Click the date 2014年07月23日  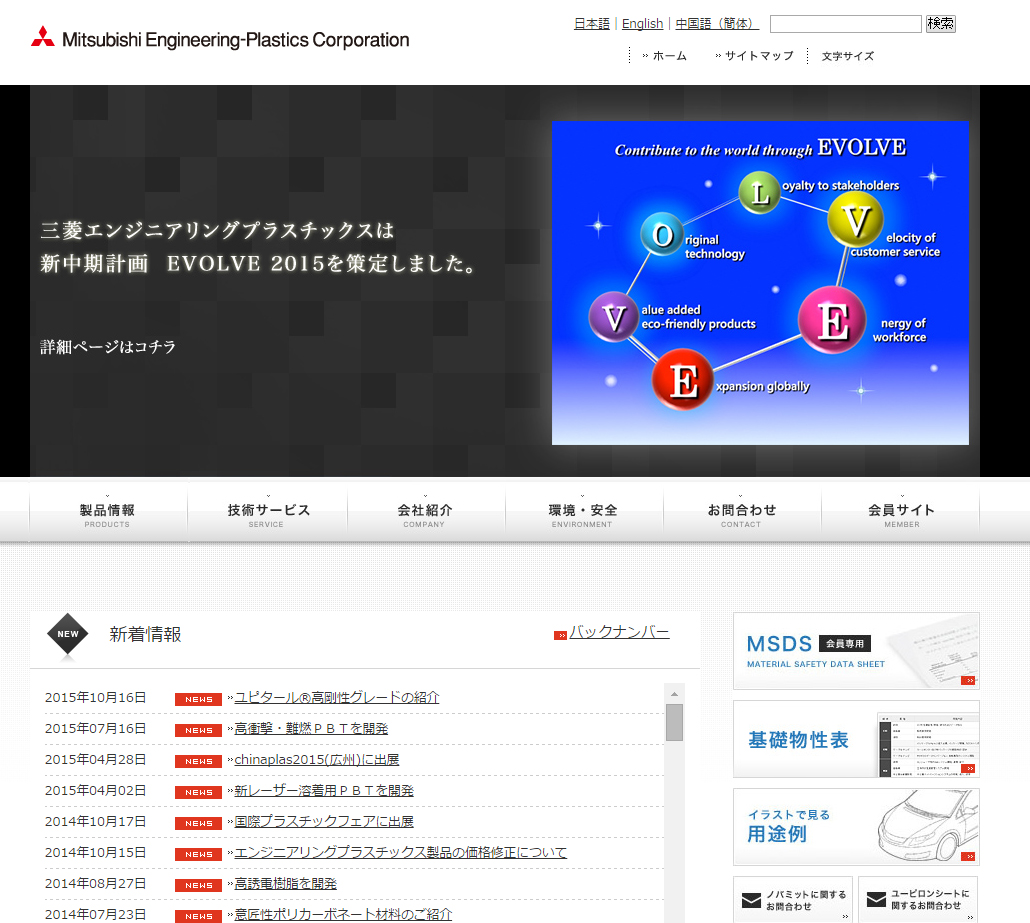[x=95, y=914]
